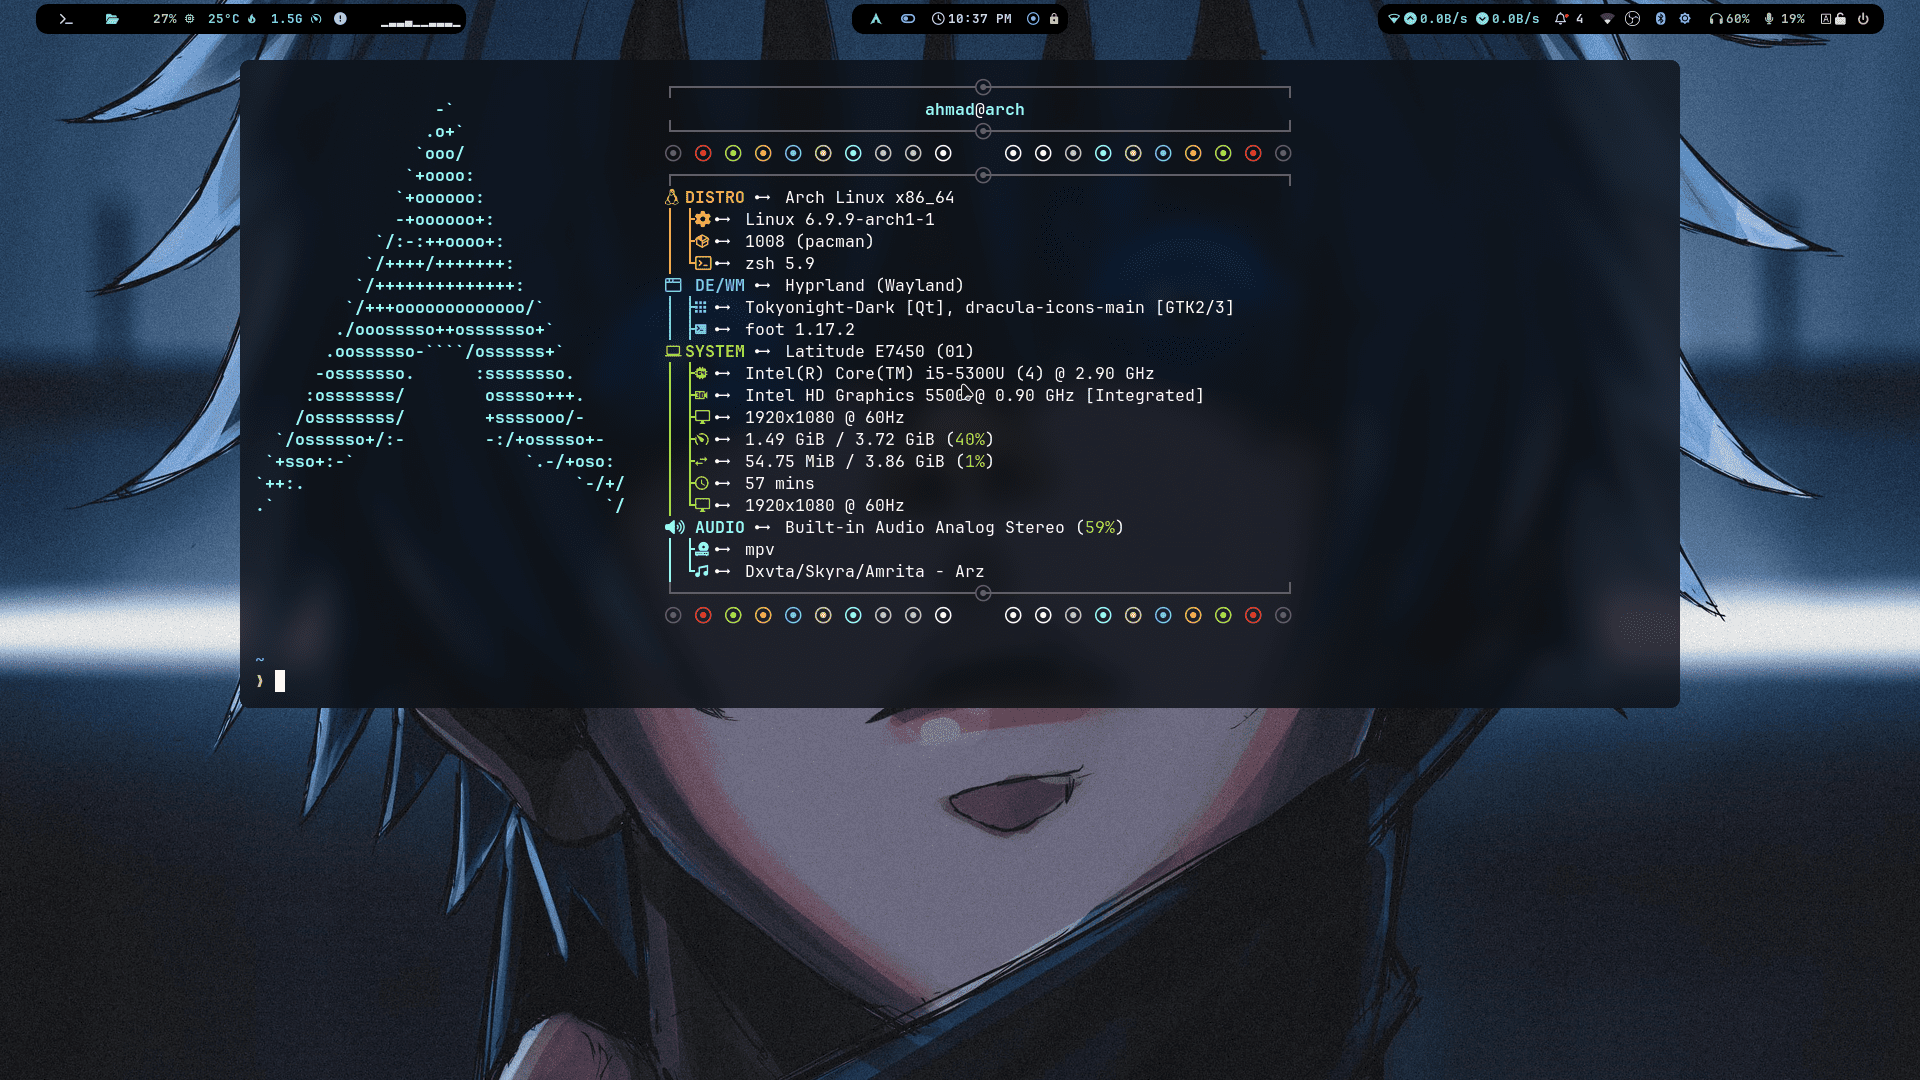Click the open folder icon in top bar
The image size is (1920, 1080).
[112, 19]
